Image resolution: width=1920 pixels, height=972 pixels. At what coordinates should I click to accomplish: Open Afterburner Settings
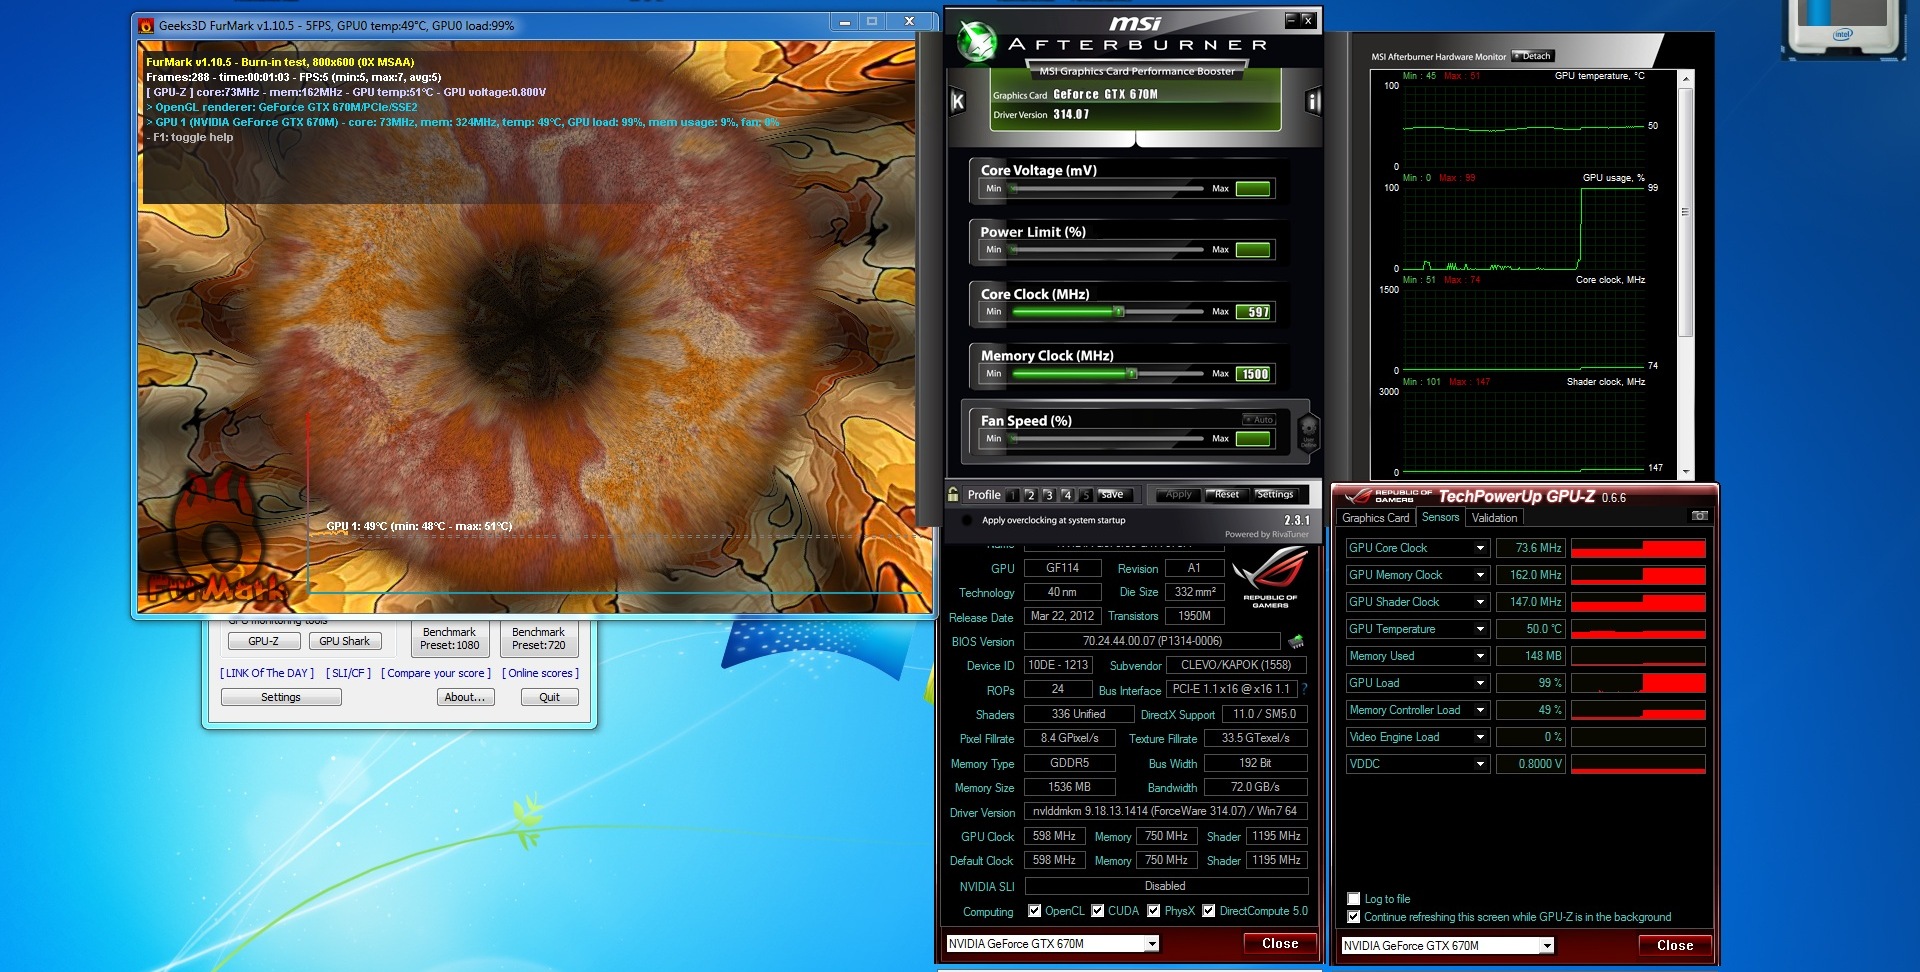[1275, 495]
